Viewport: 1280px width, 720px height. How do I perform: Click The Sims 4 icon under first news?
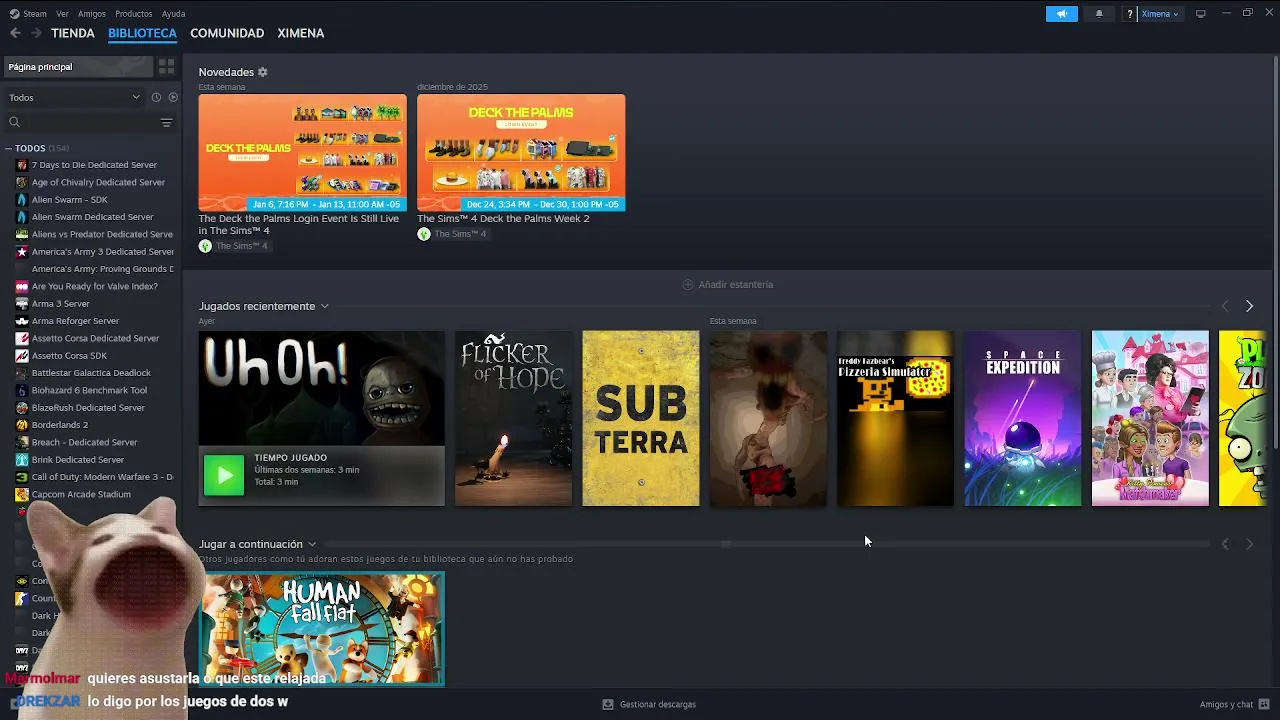coord(205,246)
